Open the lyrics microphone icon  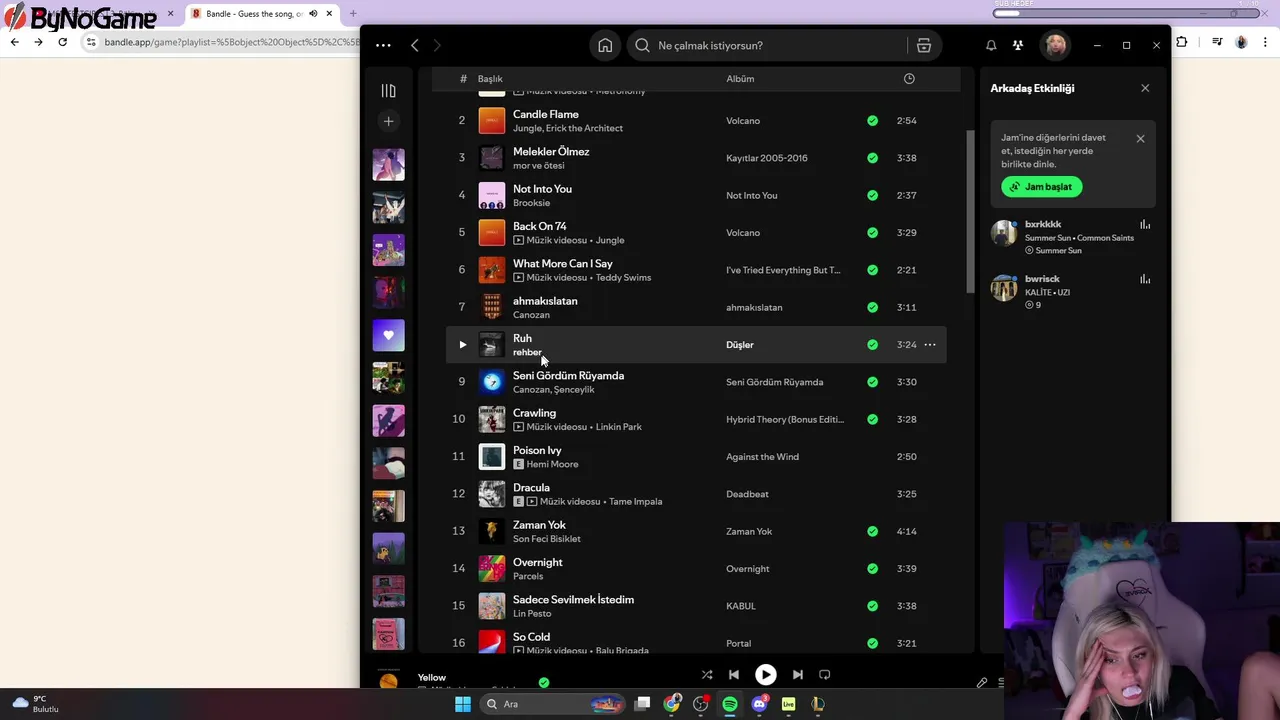[x=982, y=683]
